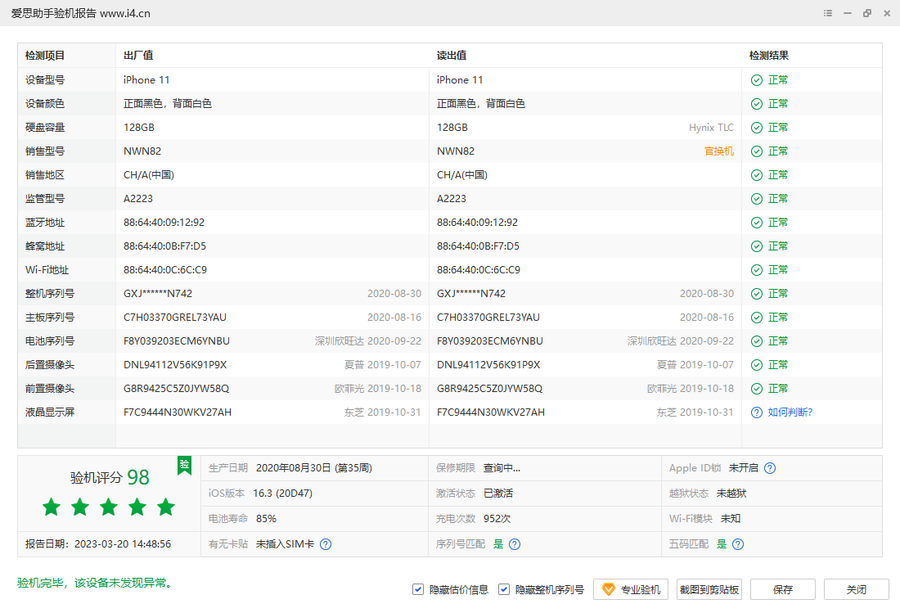Open the list menu icon in title bar

pos(828,13)
